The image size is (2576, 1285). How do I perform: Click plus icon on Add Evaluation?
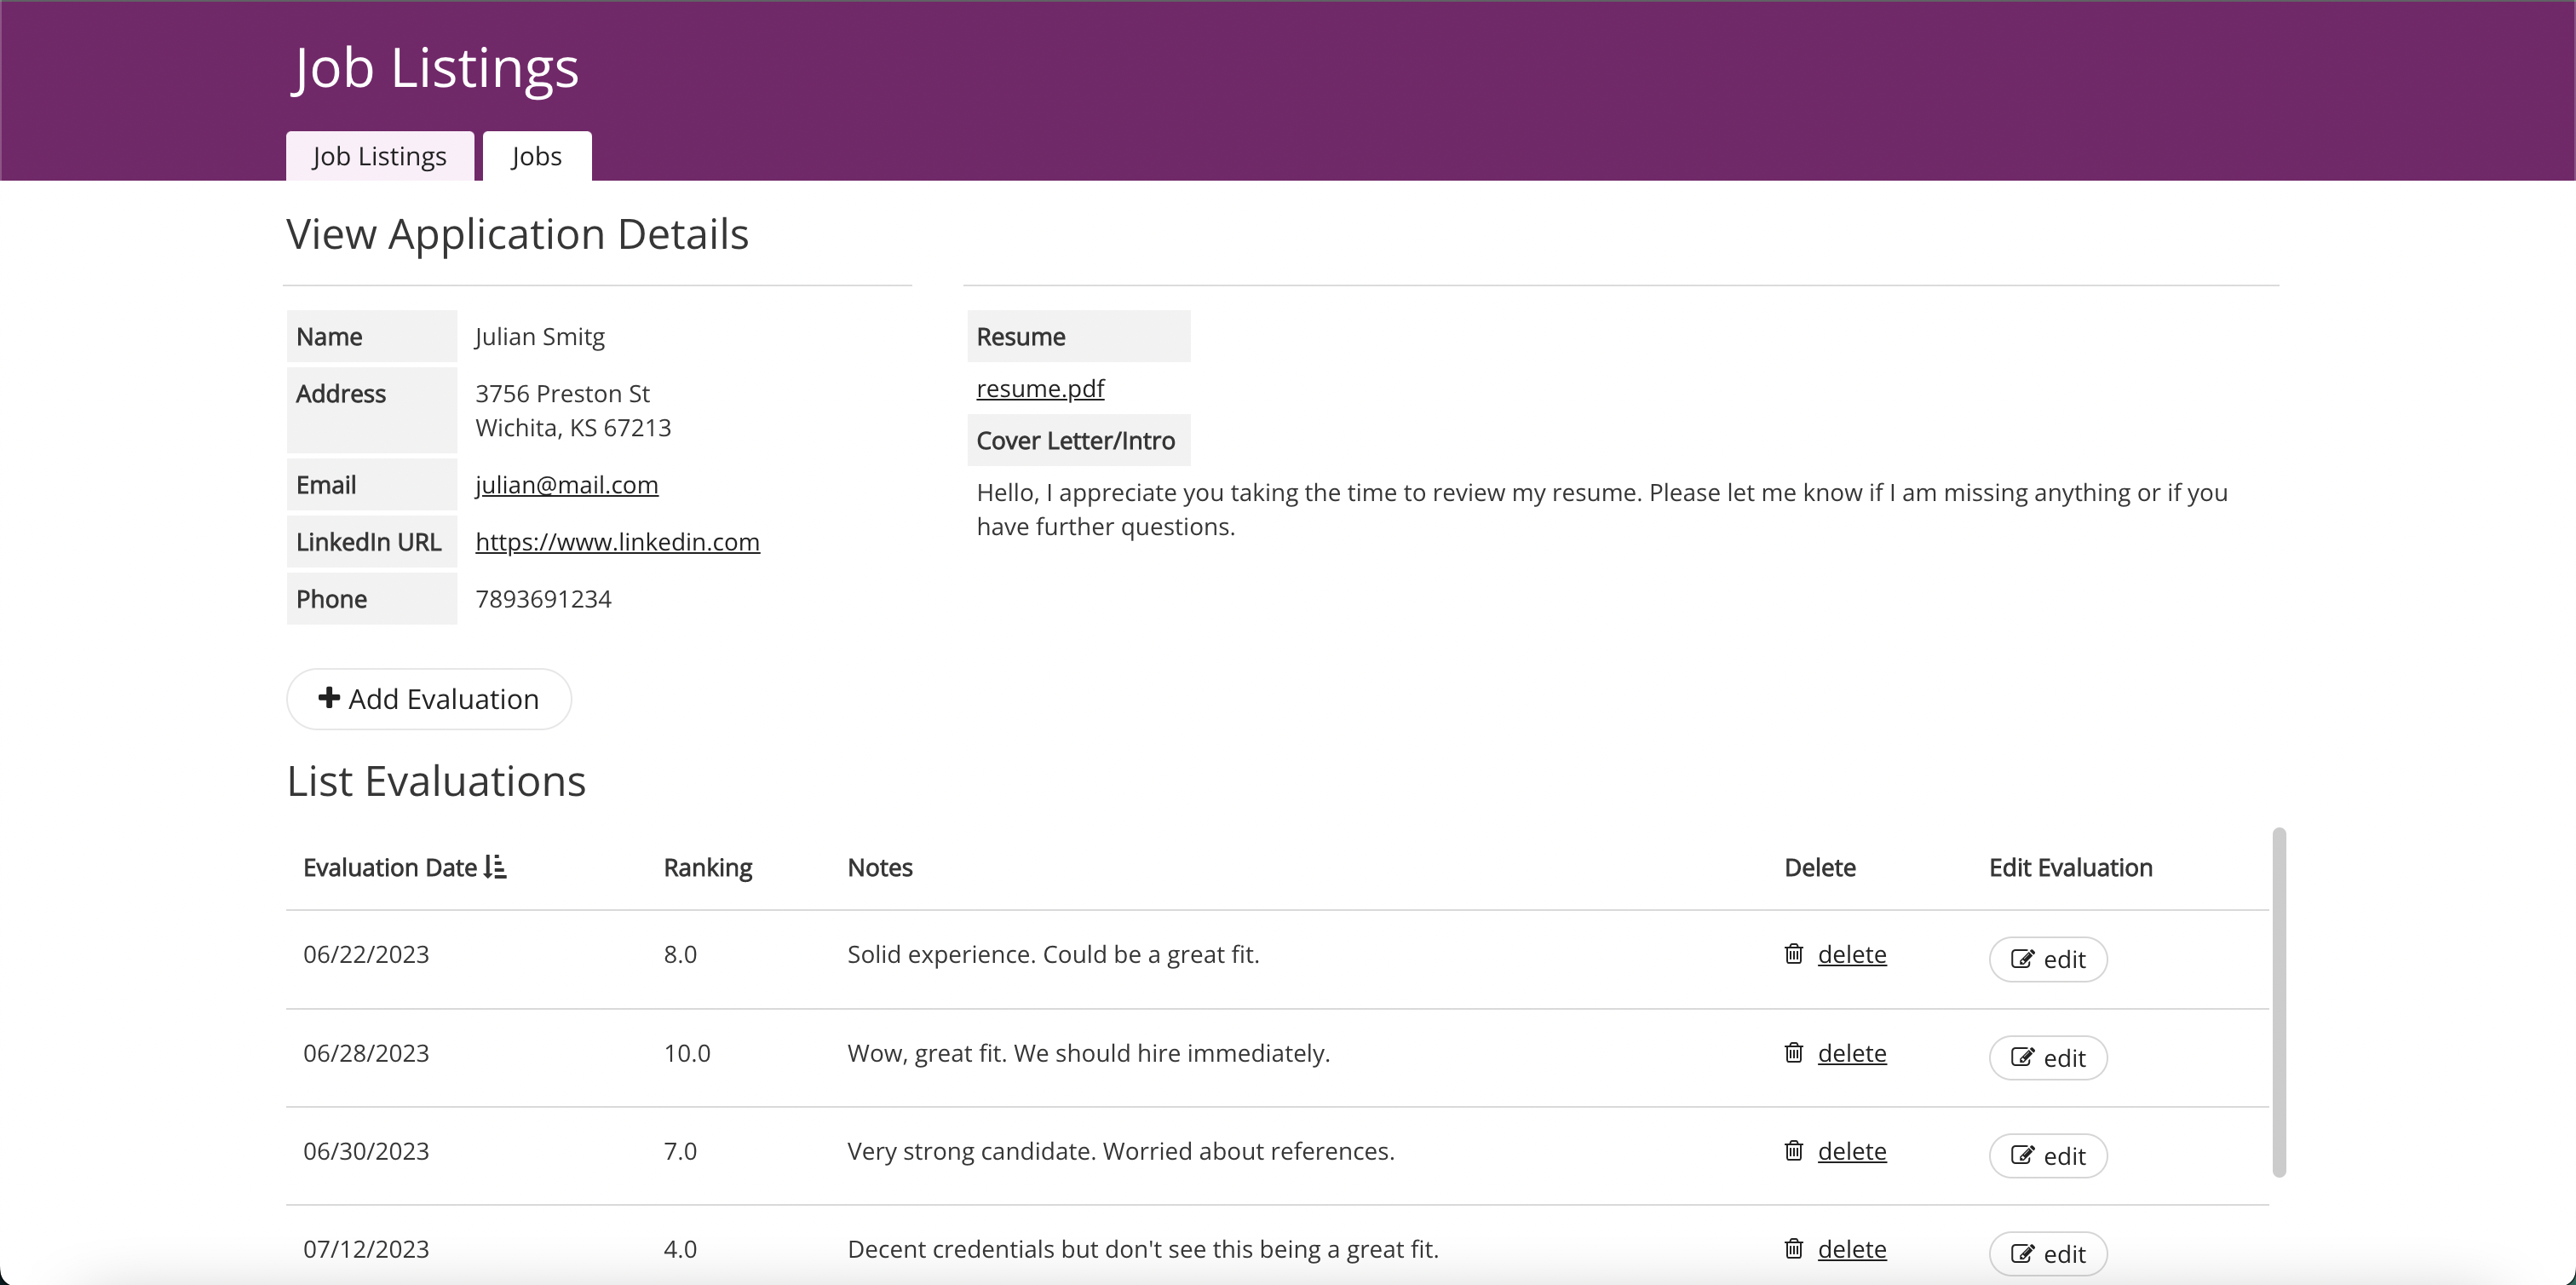click(329, 698)
